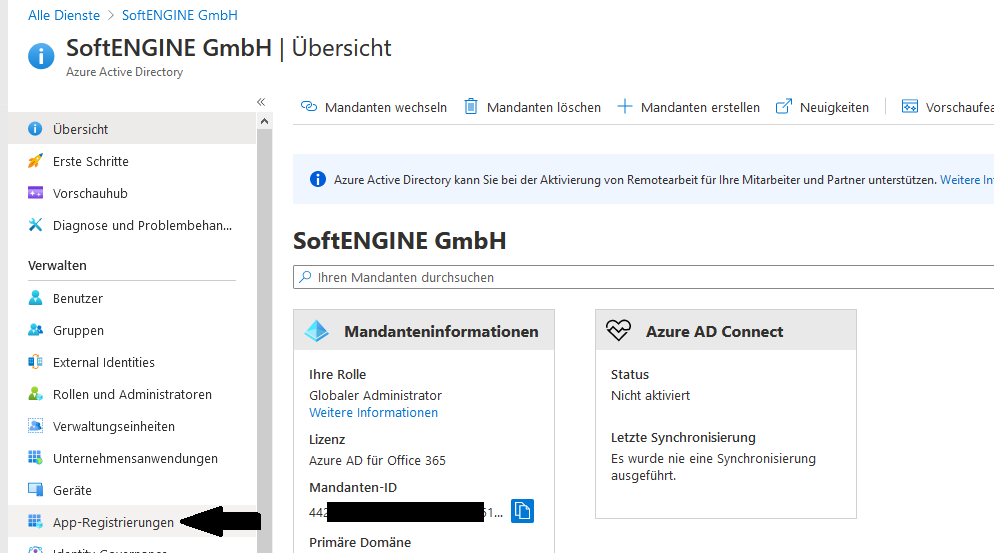Open App-Registrierungen in the sidebar
The width and height of the screenshot is (994, 553).
113,522
